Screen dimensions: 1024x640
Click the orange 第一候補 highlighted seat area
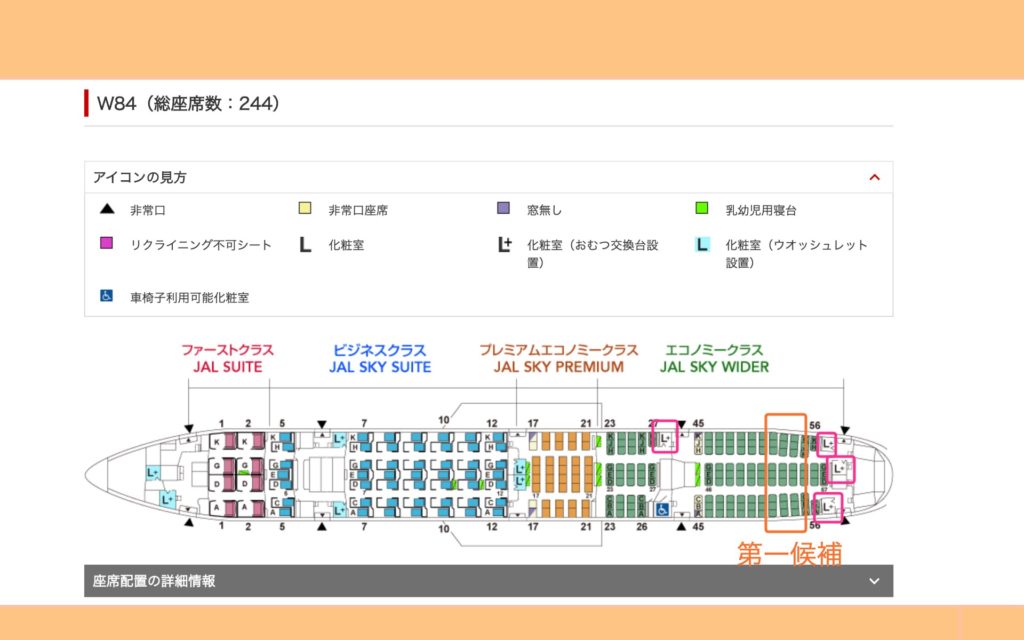pos(785,472)
